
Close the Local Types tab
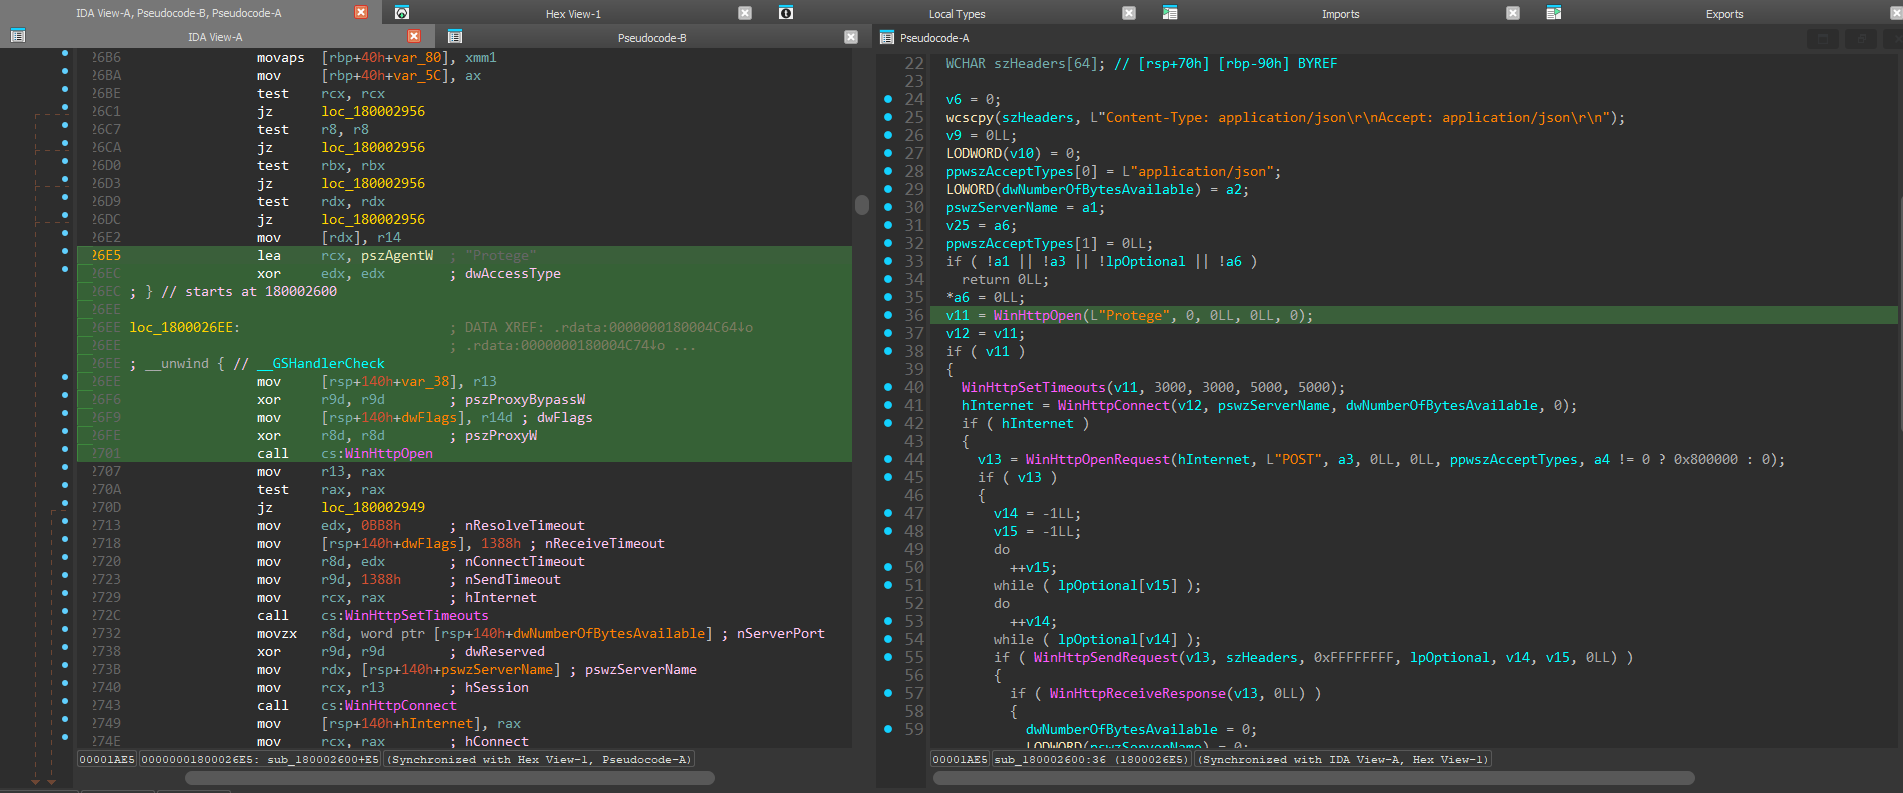pos(1129,13)
